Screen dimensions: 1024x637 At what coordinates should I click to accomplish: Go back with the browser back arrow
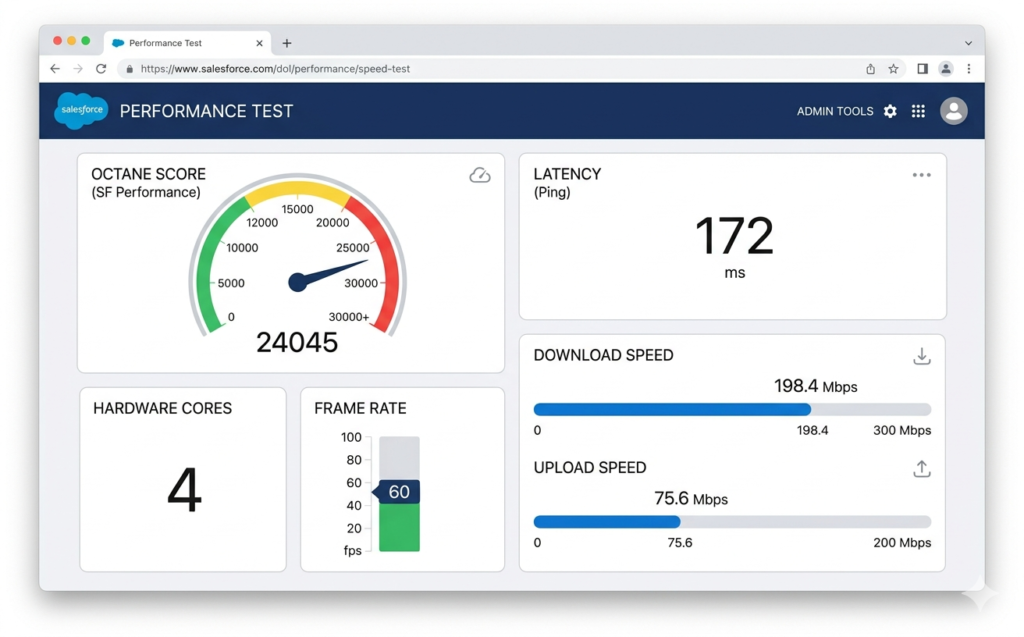(x=55, y=69)
